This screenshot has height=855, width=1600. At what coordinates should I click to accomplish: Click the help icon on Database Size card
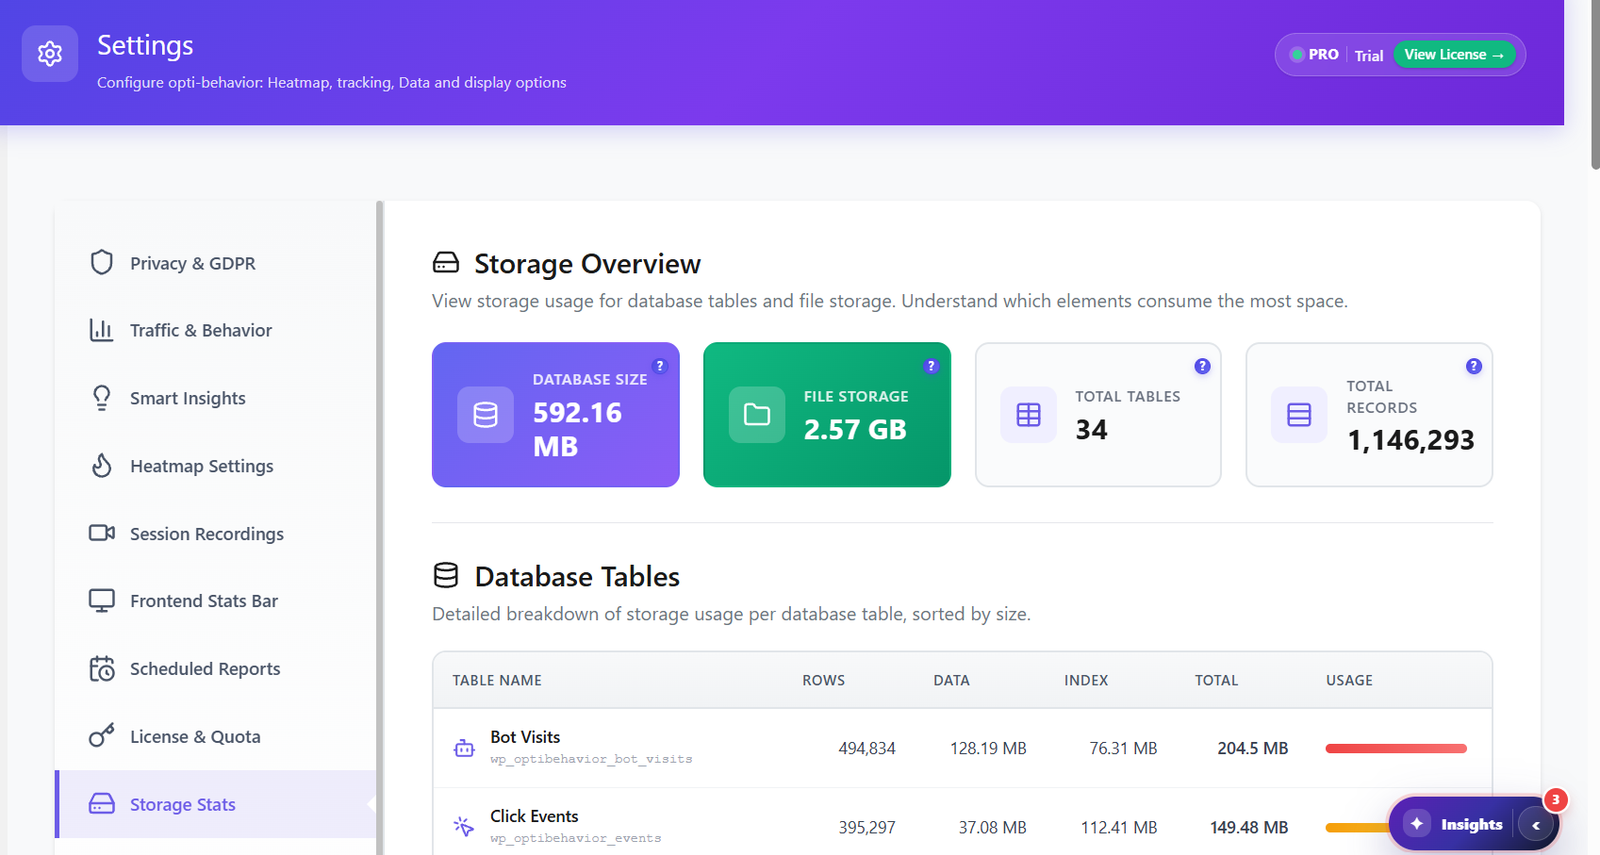[659, 366]
